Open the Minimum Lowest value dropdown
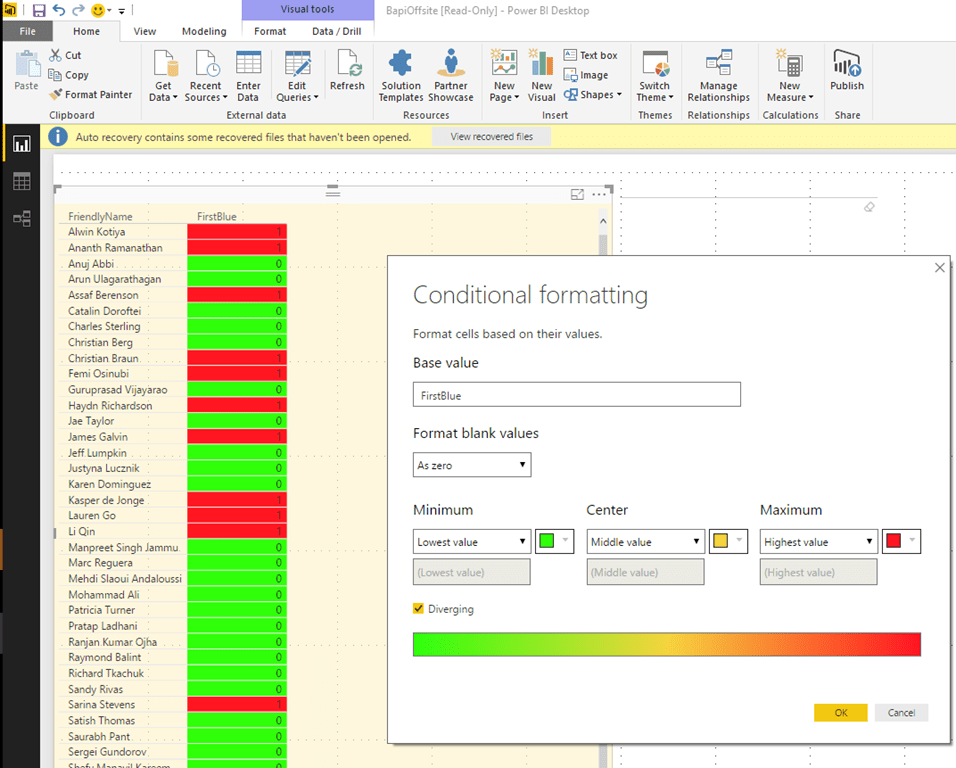The image size is (956, 768). [472, 542]
